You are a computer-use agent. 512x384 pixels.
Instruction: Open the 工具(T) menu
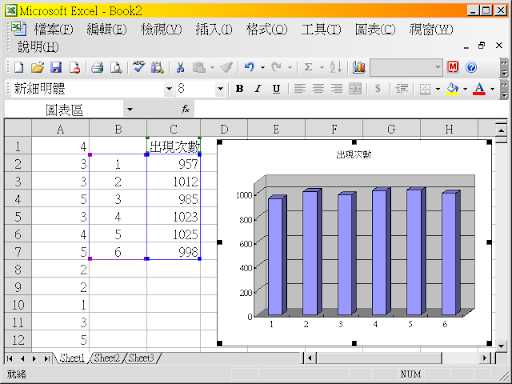[x=321, y=29]
